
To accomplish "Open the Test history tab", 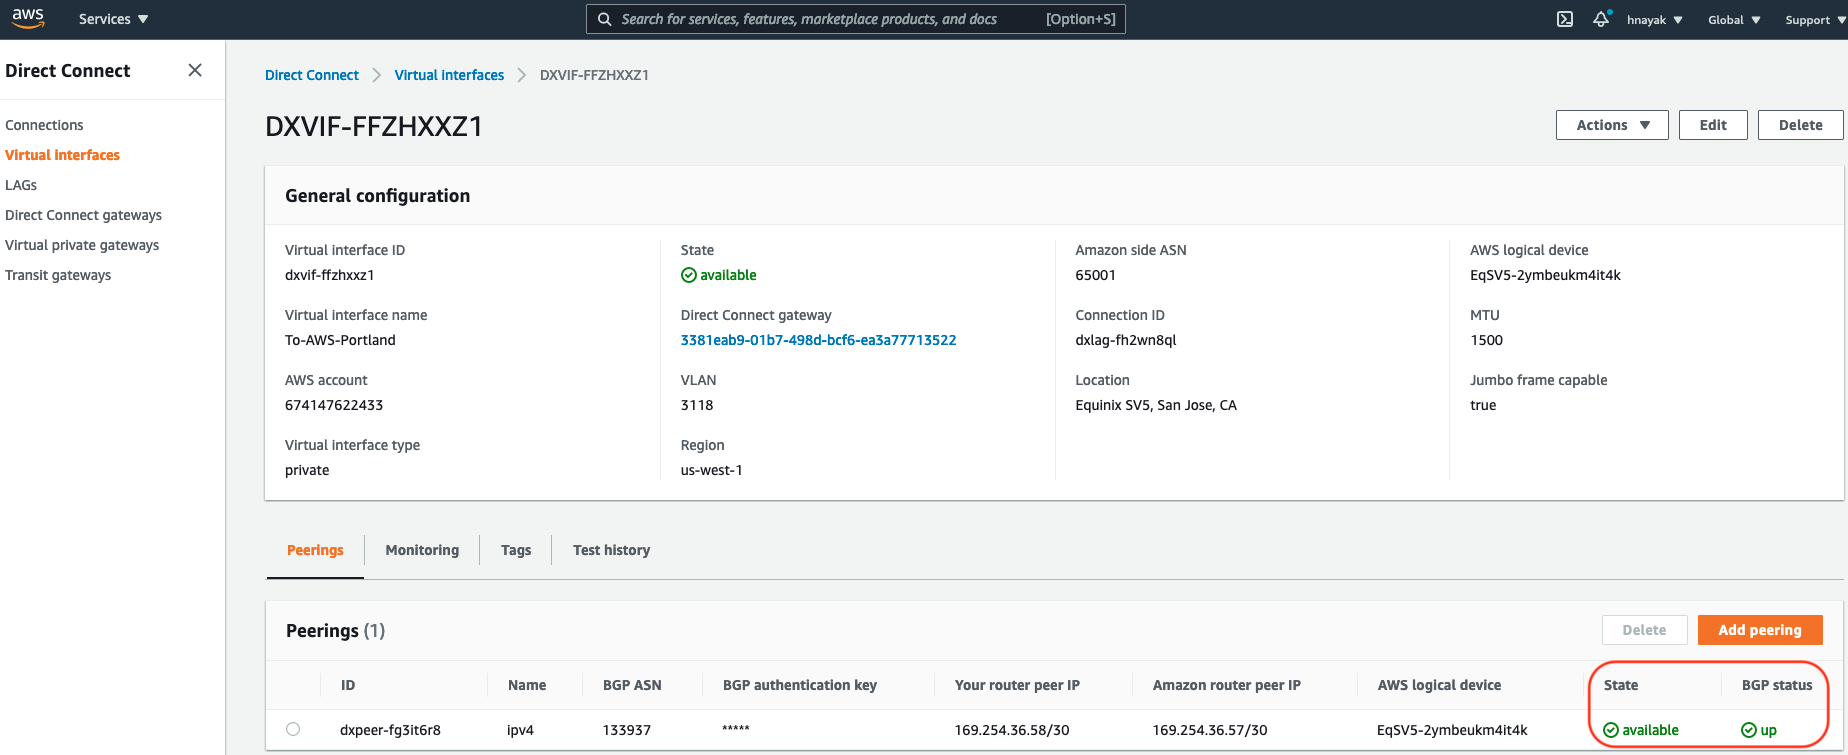I will (611, 550).
